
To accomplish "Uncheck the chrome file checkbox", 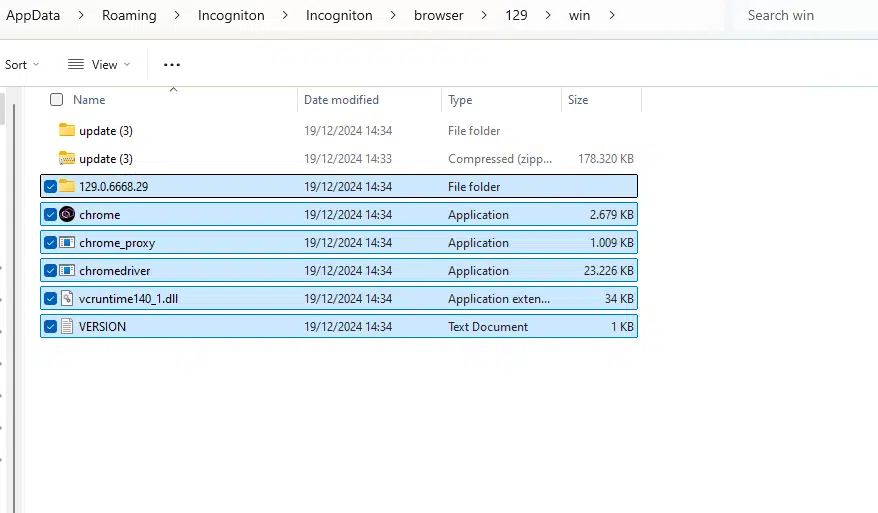I will (x=50, y=214).
